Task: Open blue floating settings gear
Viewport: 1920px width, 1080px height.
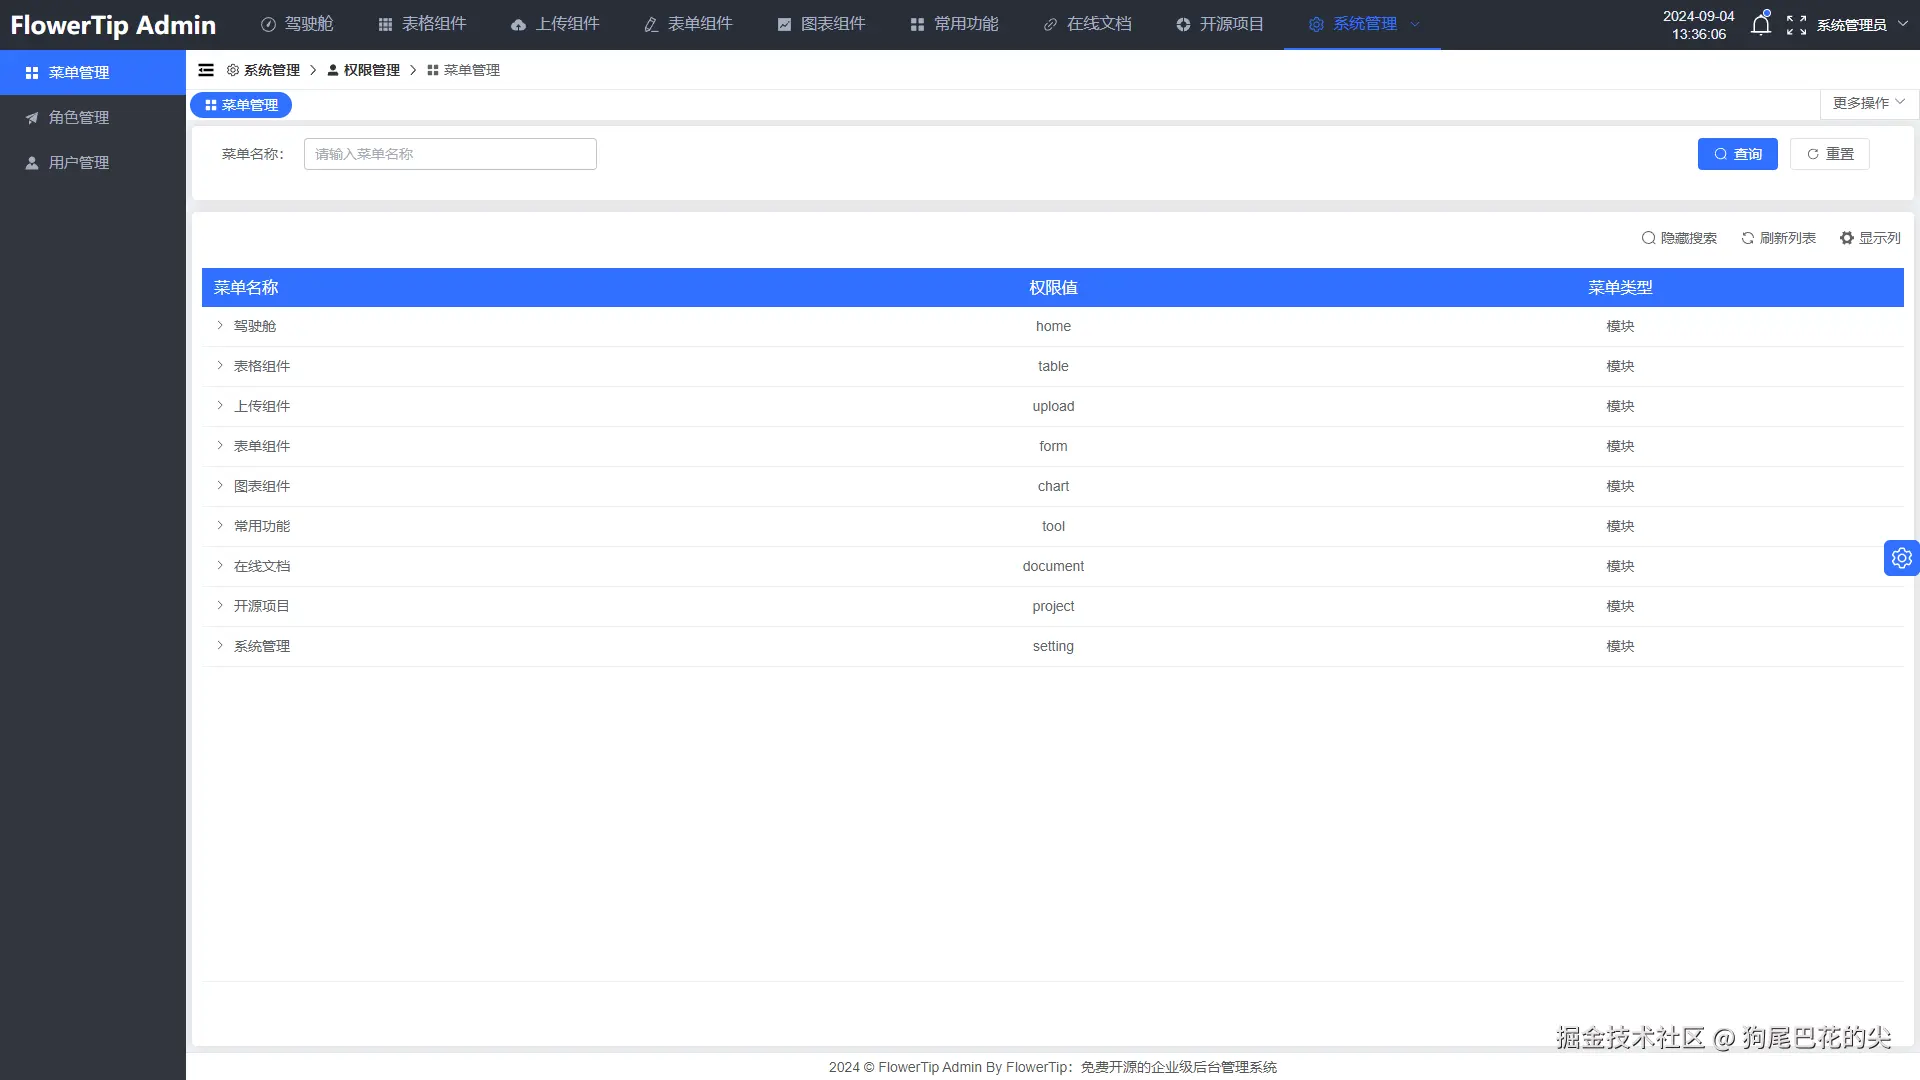Action: coord(1901,558)
